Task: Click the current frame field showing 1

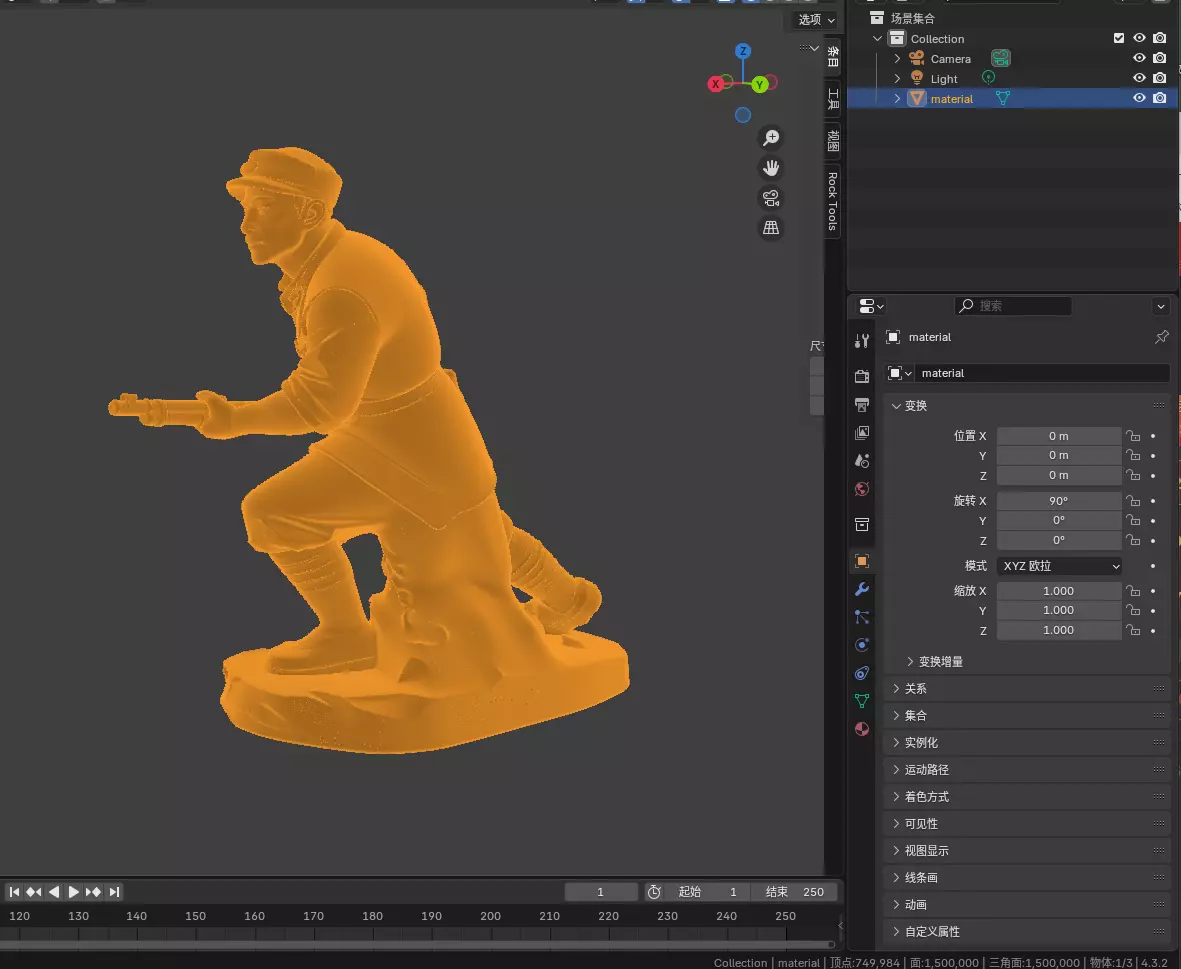Action: click(601, 891)
